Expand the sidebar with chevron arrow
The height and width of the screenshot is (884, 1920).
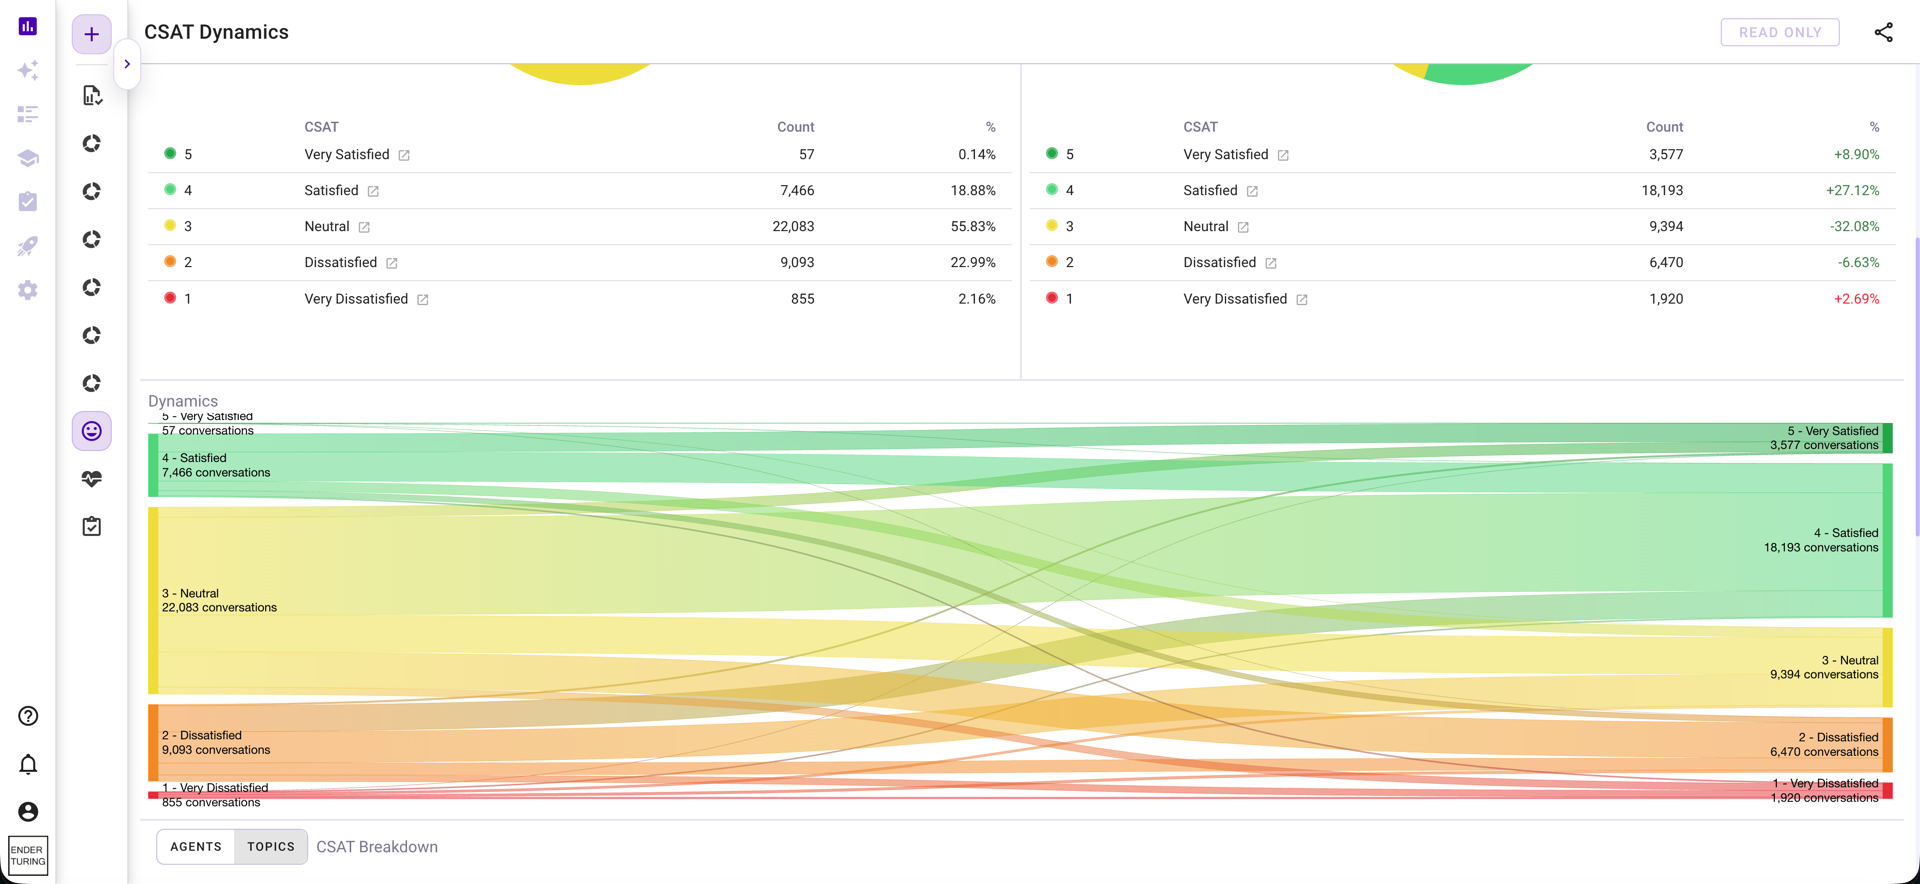[x=127, y=64]
